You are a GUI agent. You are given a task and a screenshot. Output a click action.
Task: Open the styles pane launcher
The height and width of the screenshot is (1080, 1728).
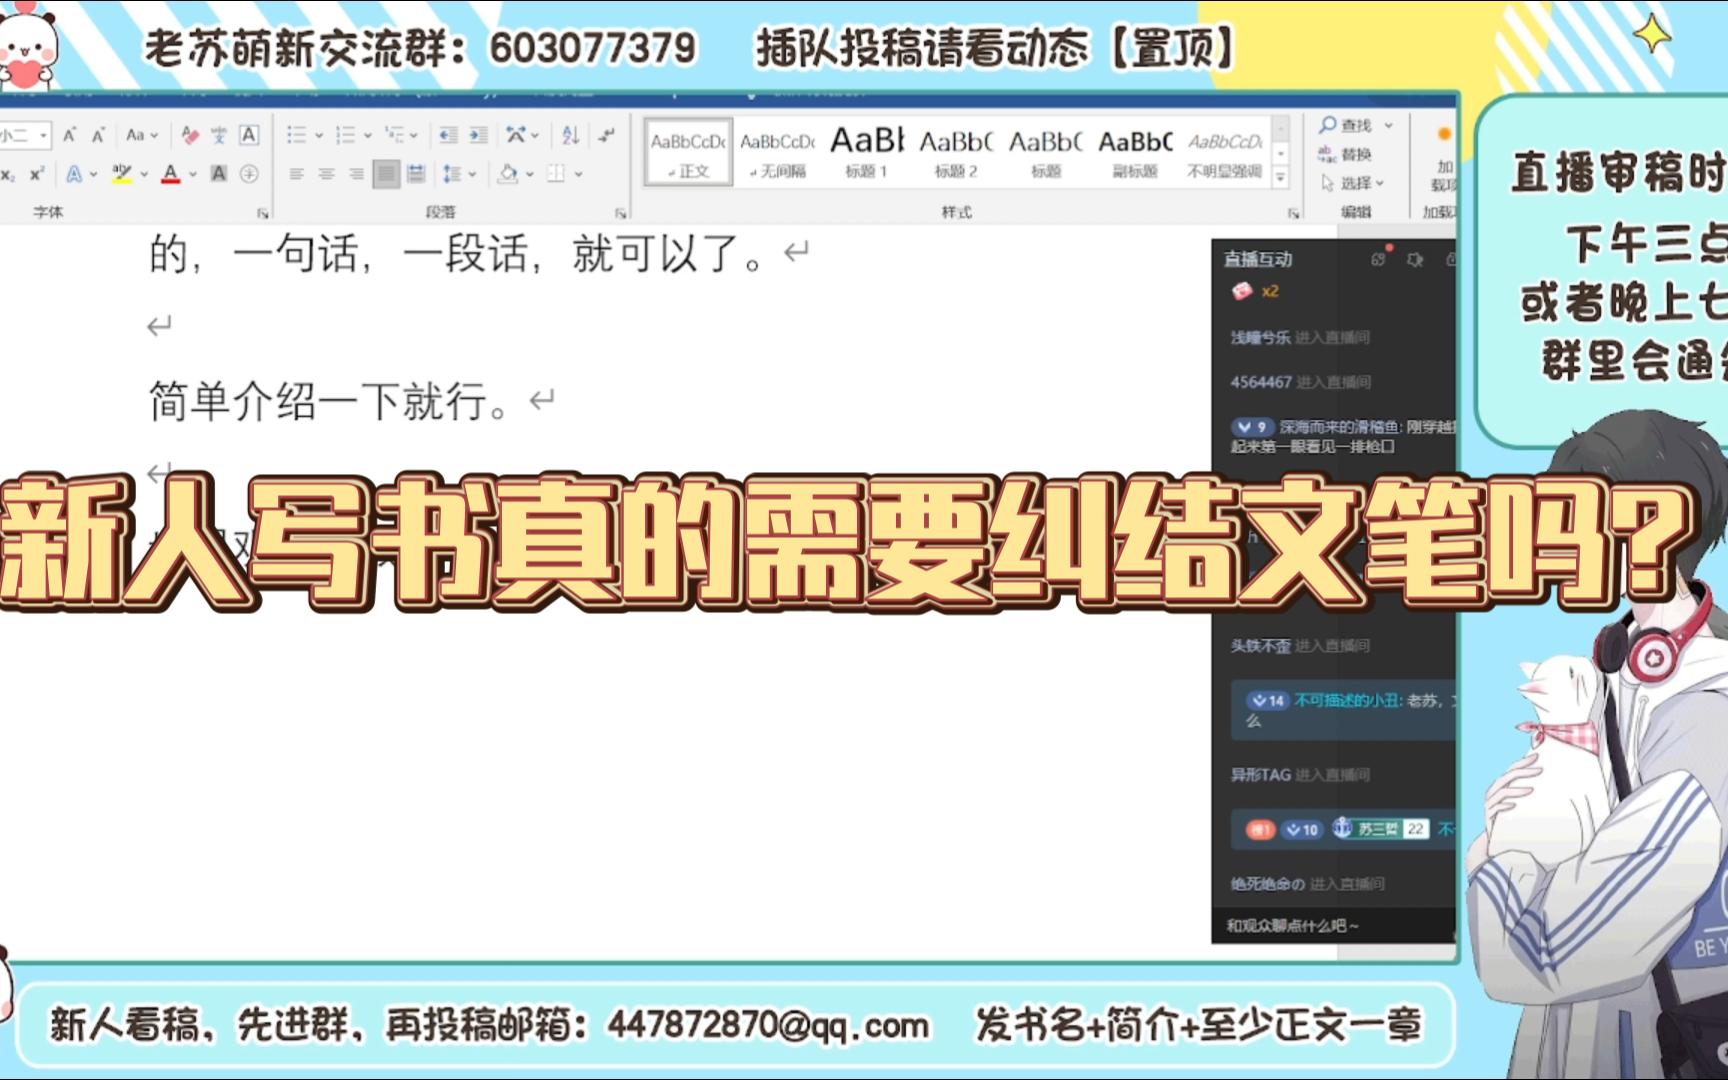tap(1293, 213)
